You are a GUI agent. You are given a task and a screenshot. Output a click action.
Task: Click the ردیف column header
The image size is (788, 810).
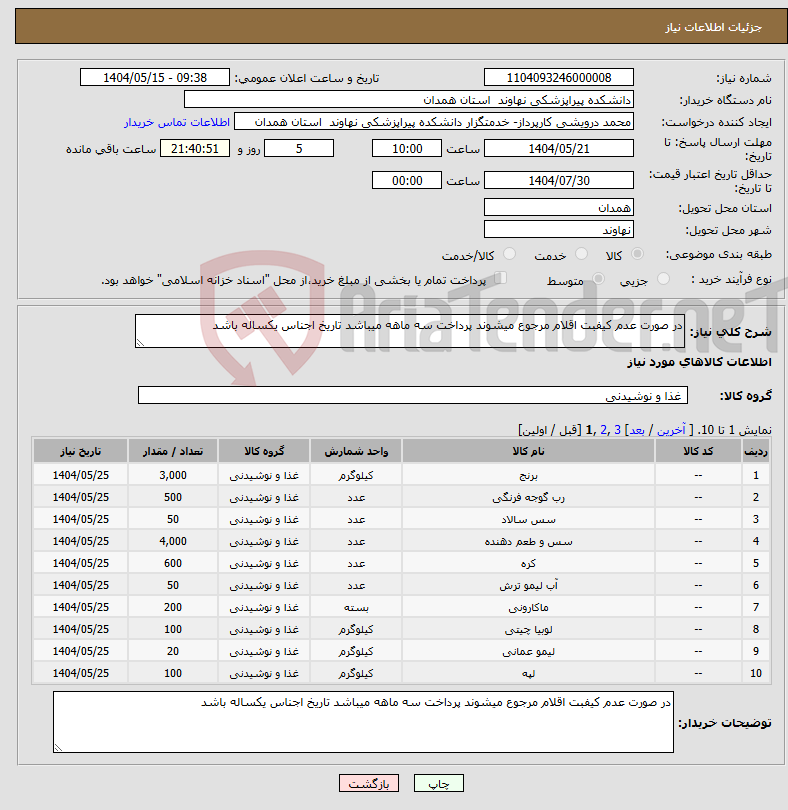755,451
